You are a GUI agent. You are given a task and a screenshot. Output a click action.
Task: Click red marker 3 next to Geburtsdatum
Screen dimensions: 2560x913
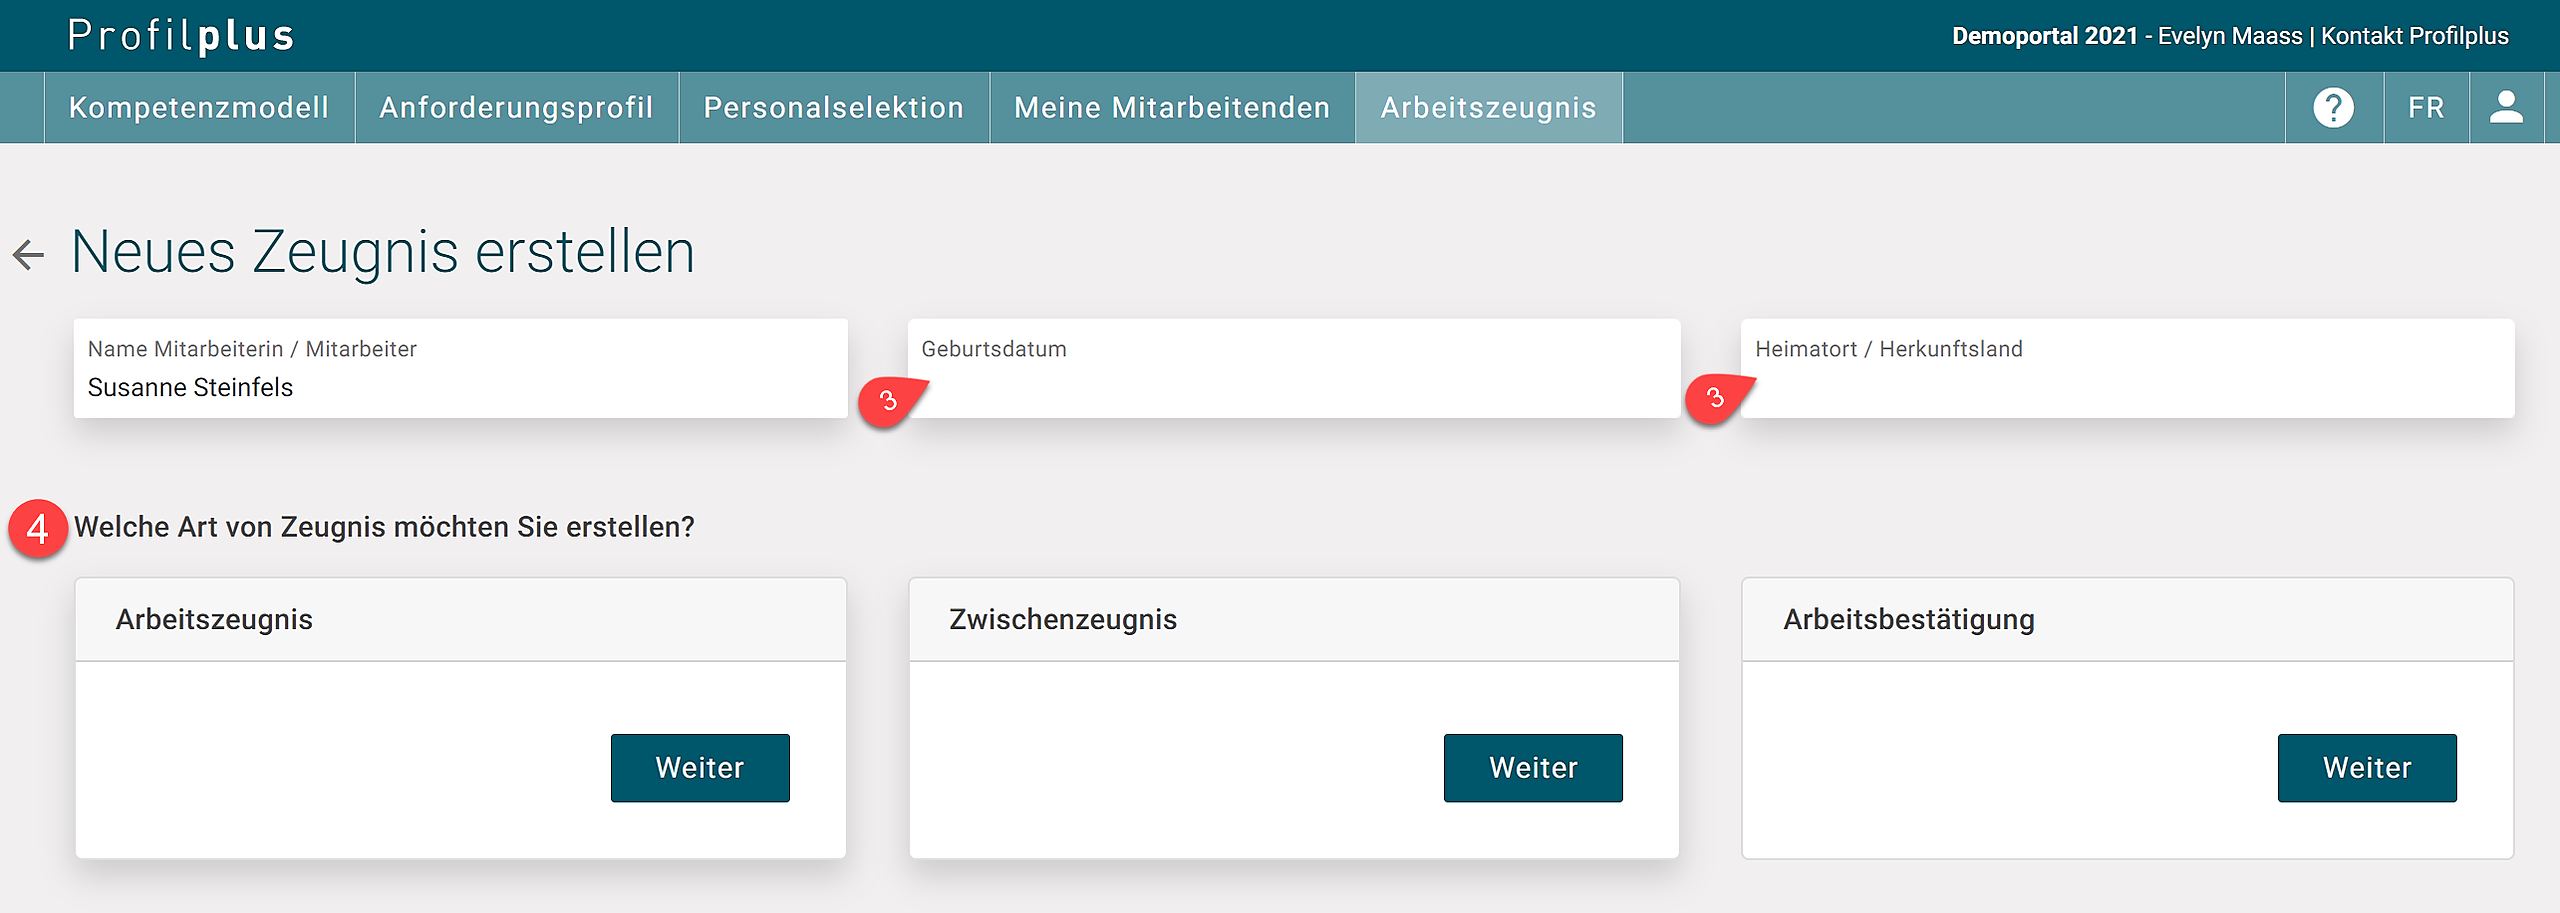[887, 401]
